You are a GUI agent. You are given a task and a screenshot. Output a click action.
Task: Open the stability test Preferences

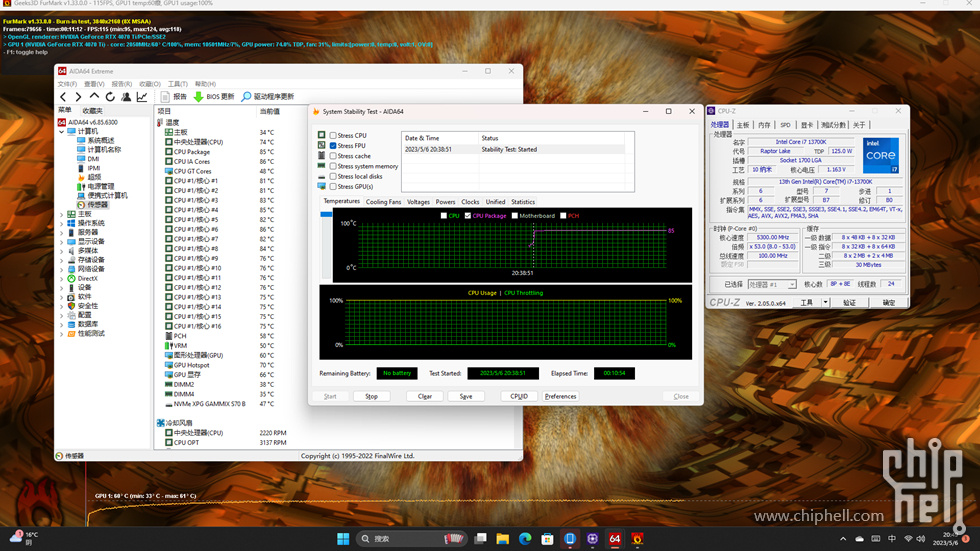pyautogui.click(x=561, y=396)
